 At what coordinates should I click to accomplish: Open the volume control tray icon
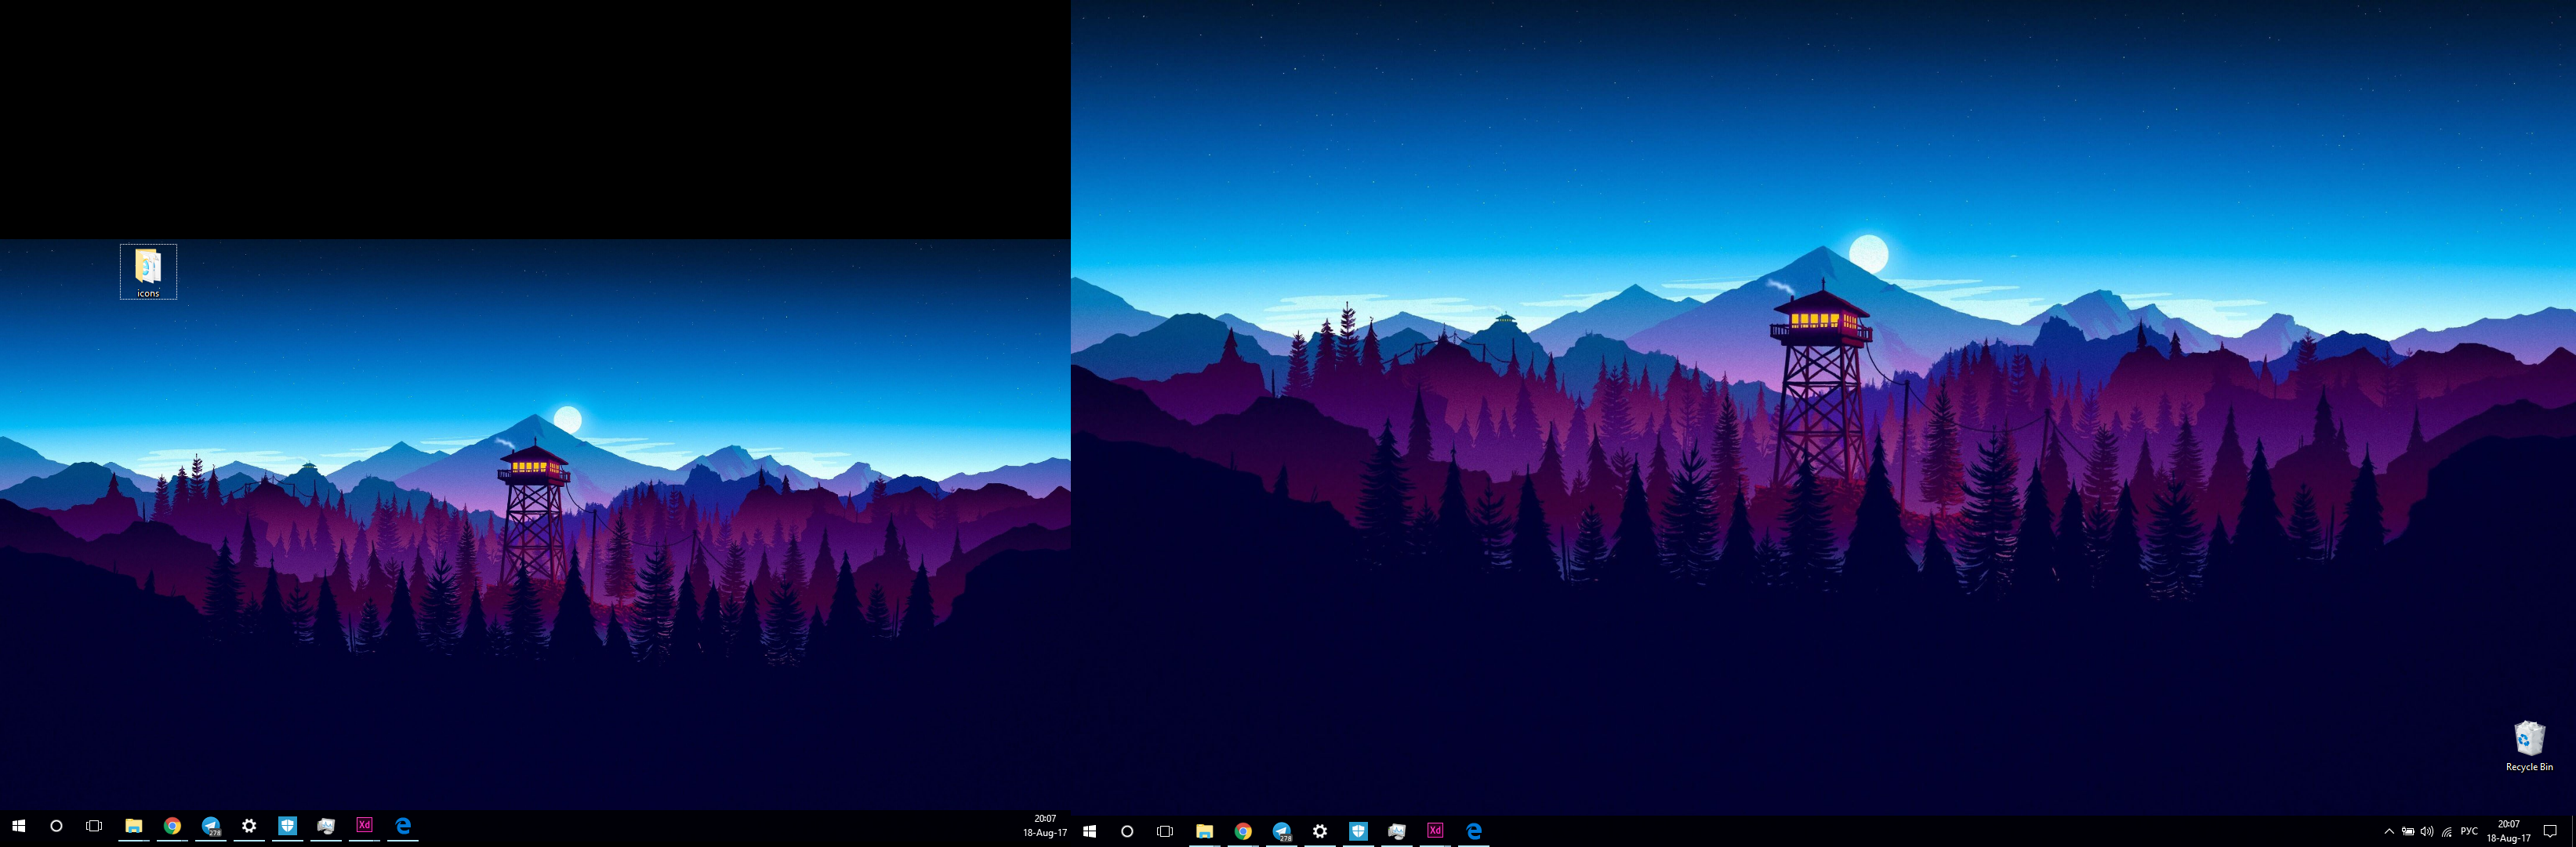tap(2427, 831)
